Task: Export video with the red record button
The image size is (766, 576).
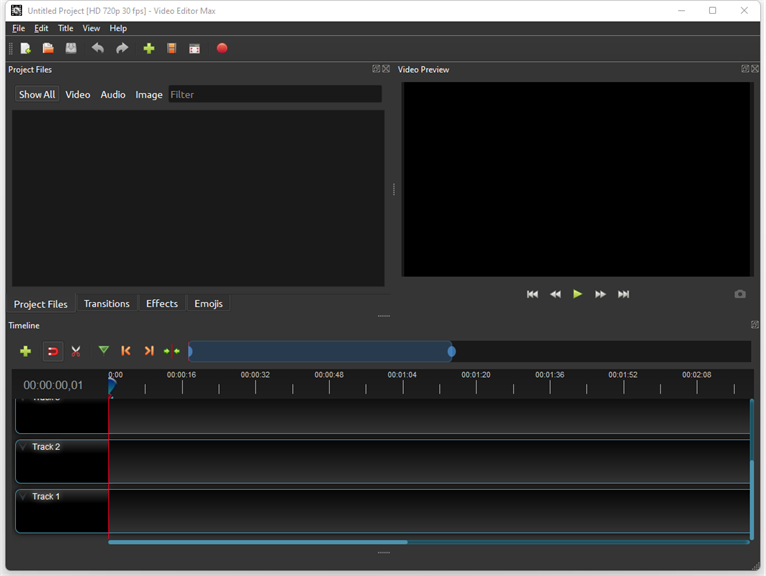Action: (222, 48)
